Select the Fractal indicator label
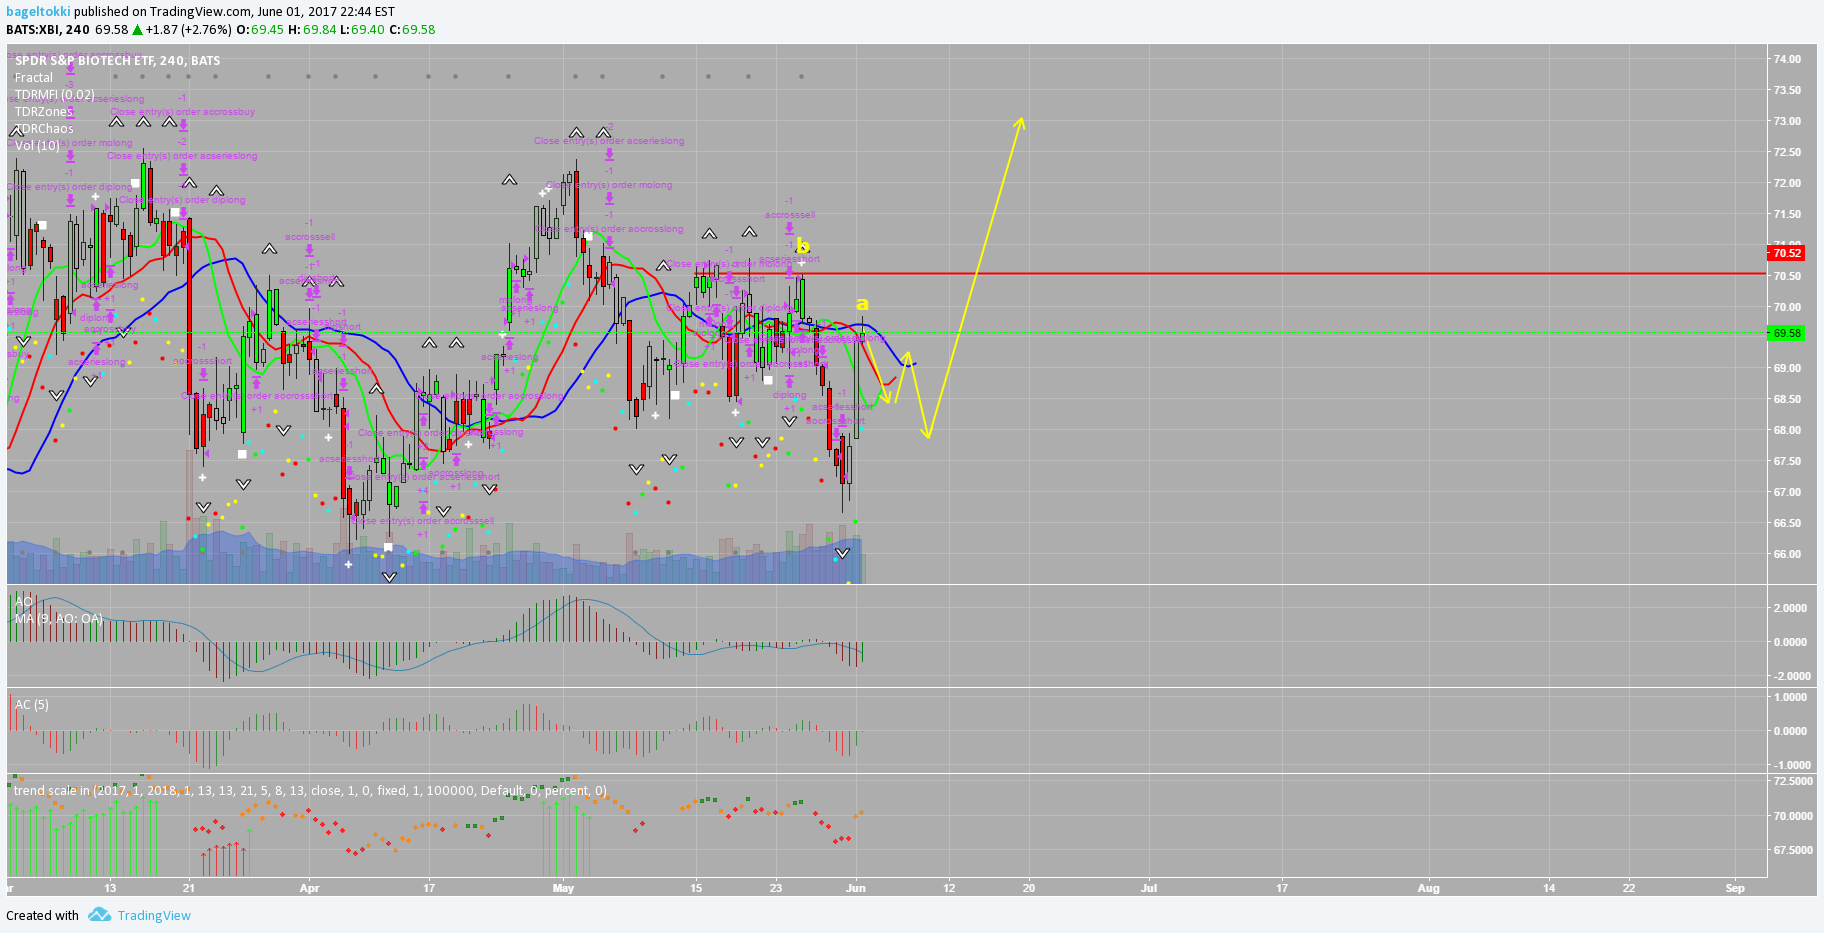The height and width of the screenshot is (933, 1824). coord(34,78)
